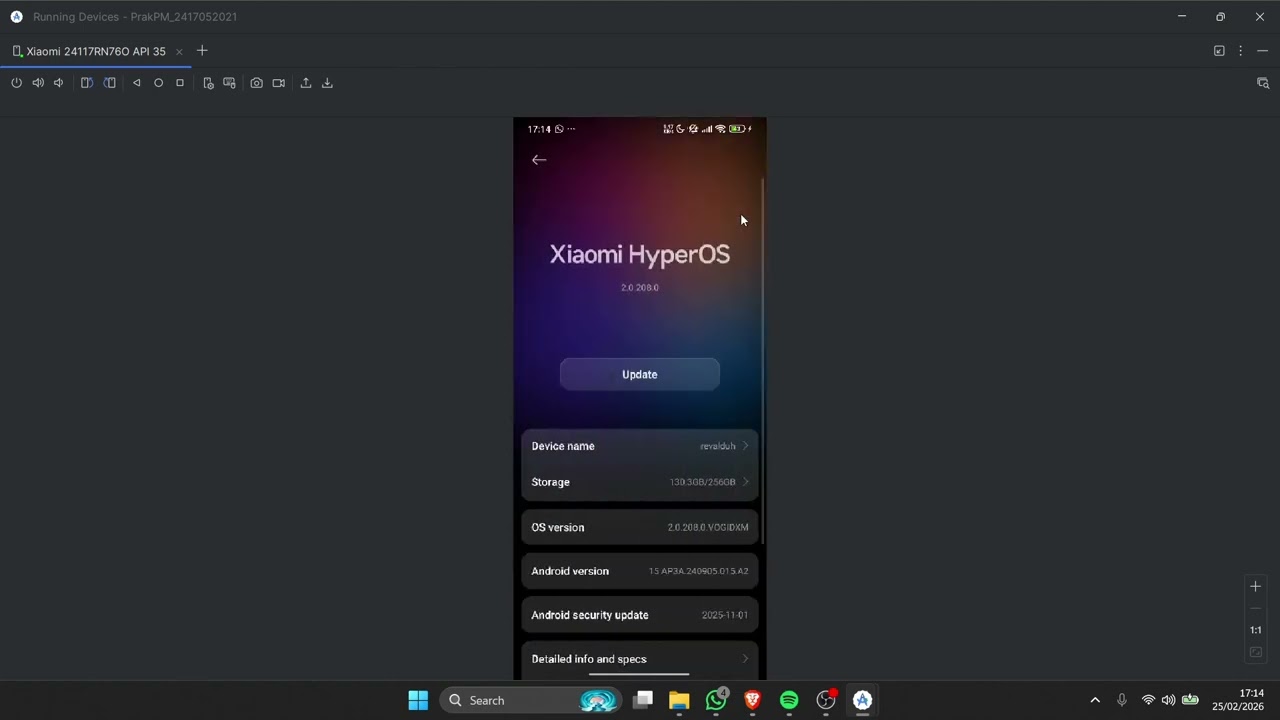1280x720 pixels.
Task: Set zoom to 1:1 actual size
Action: (1256, 630)
